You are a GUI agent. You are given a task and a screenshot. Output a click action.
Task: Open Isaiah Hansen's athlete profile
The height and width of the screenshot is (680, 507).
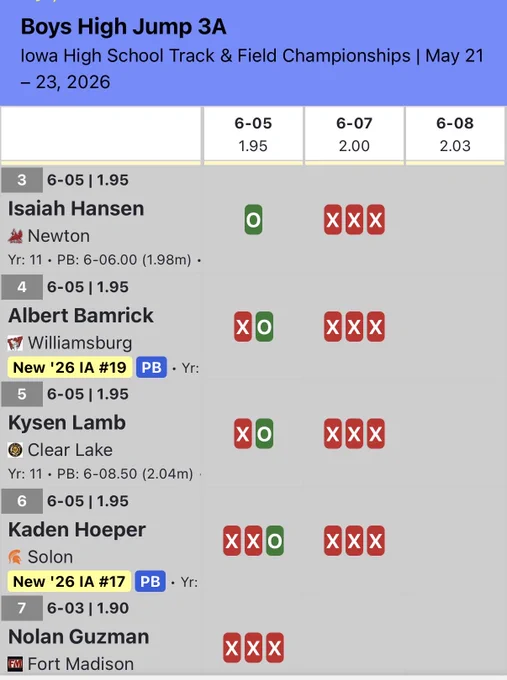[x=76, y=209]
